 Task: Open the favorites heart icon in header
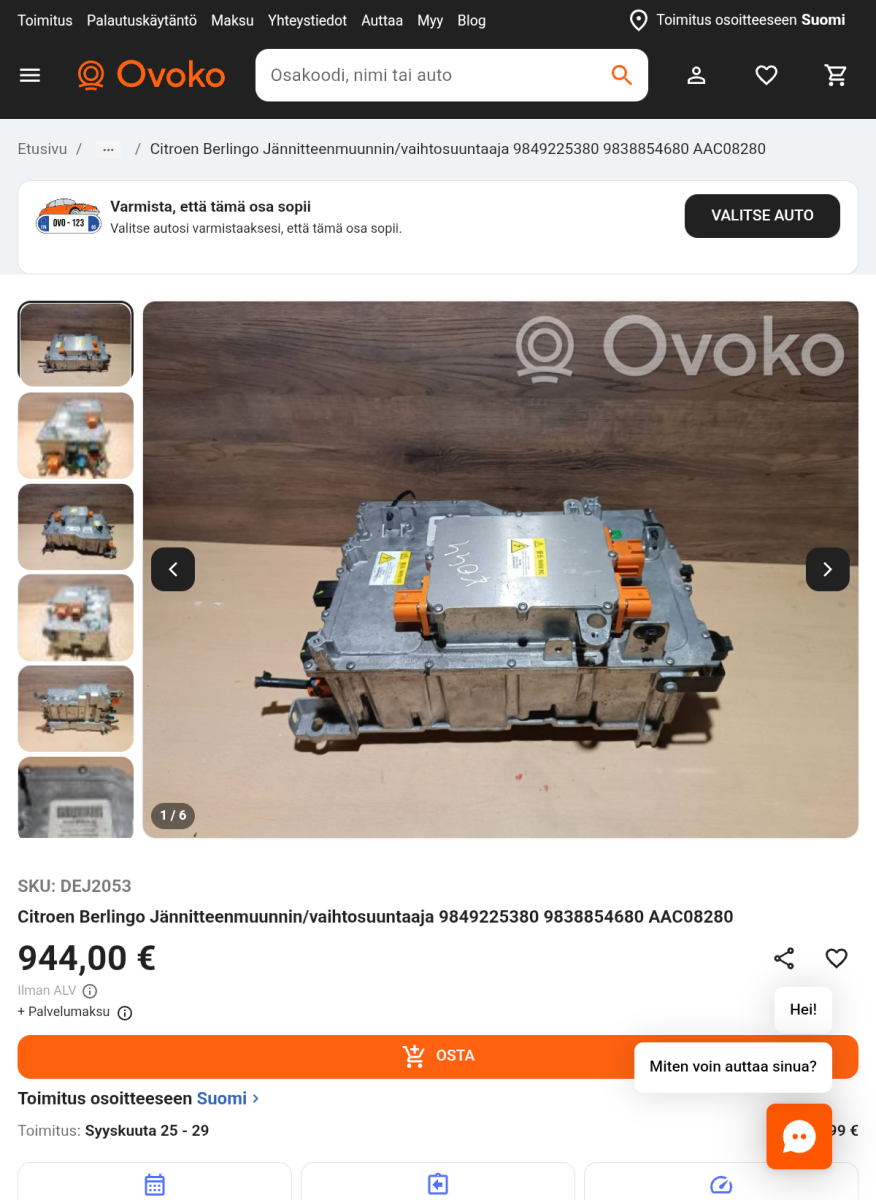(x=767, y=75)
